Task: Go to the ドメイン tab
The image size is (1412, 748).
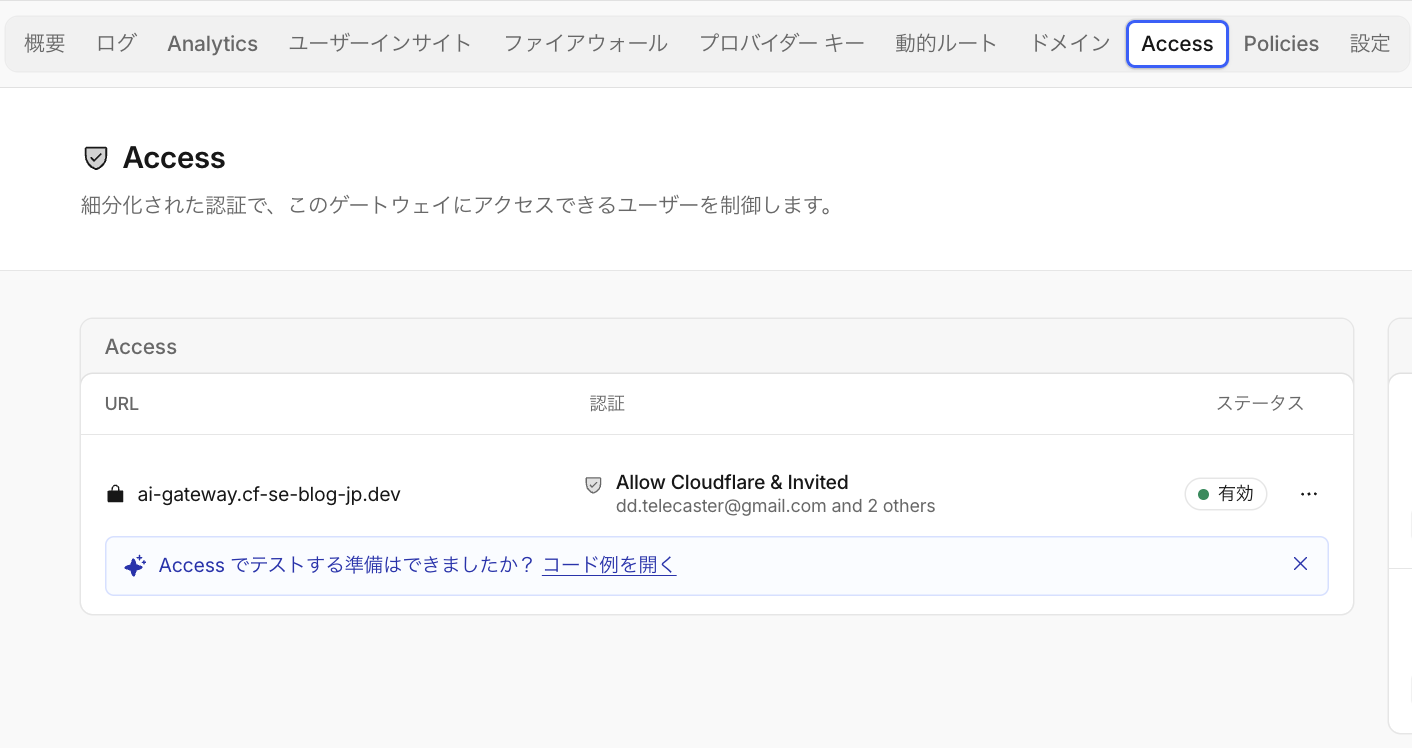Action: pos(1070,44)
